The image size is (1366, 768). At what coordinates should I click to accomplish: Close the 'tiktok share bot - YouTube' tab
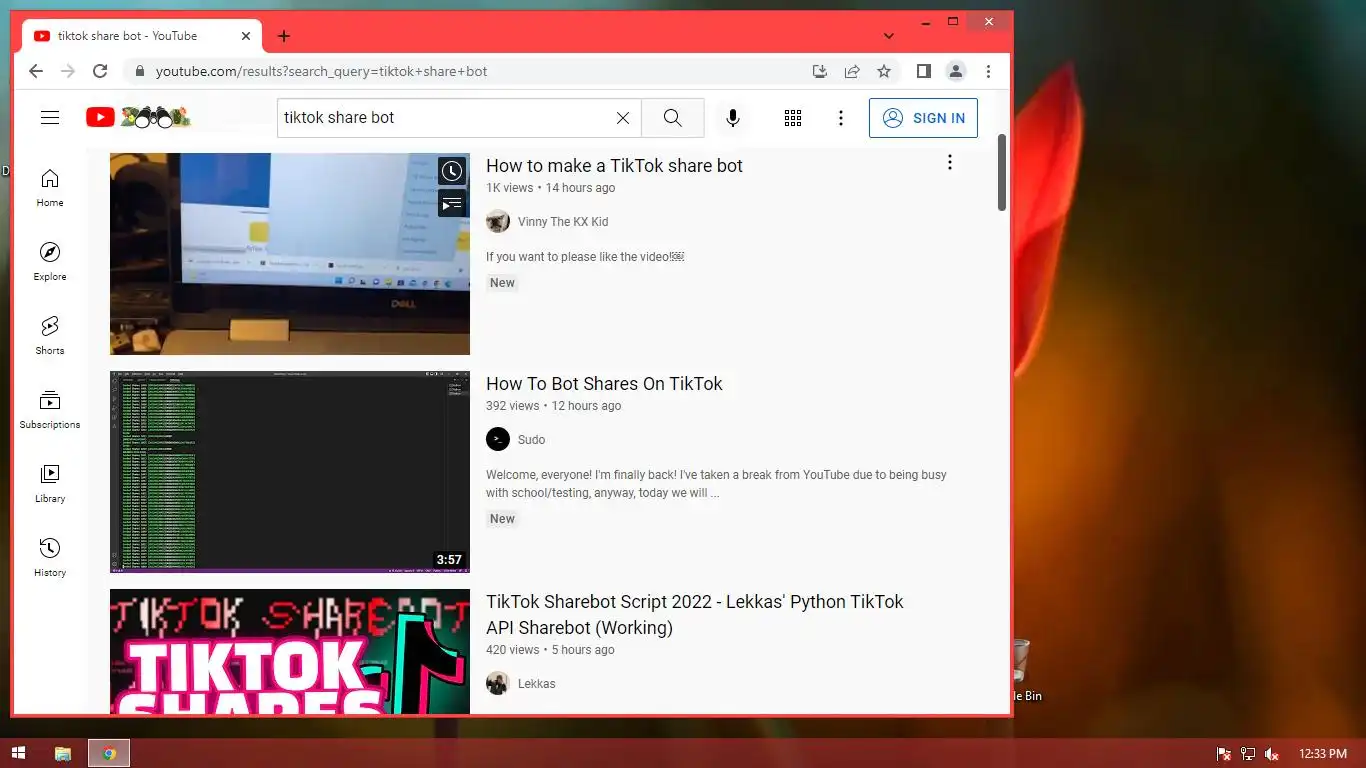246,36
